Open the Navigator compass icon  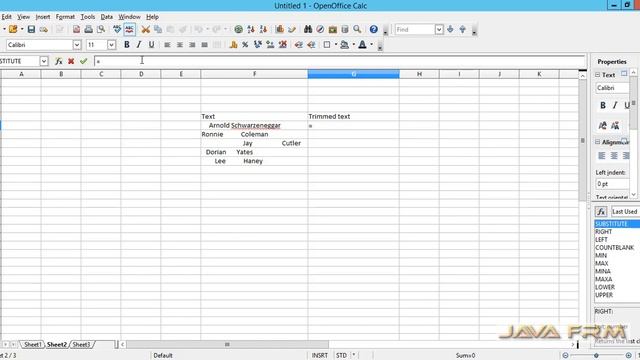tap(320, 29)
